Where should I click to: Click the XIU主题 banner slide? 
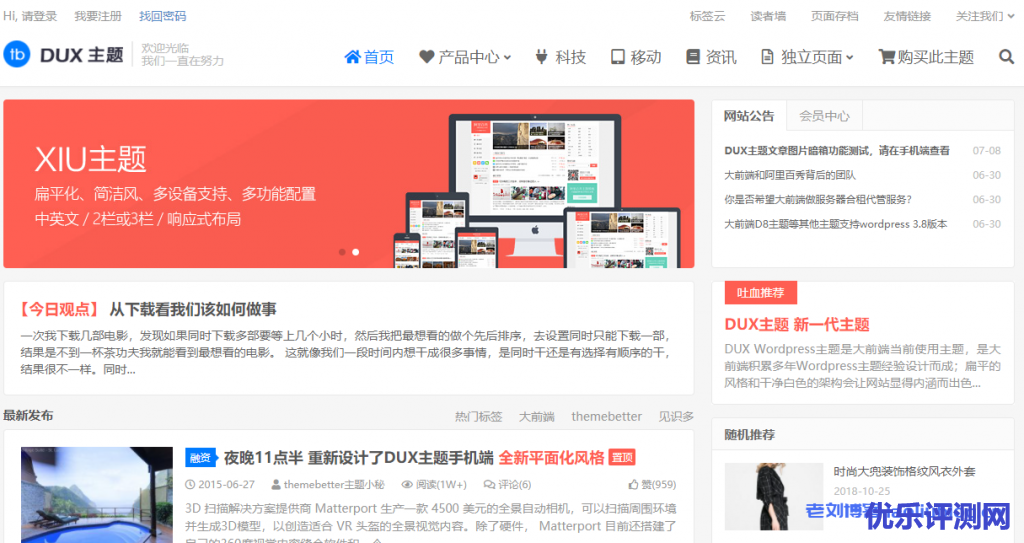pos(349,184)
